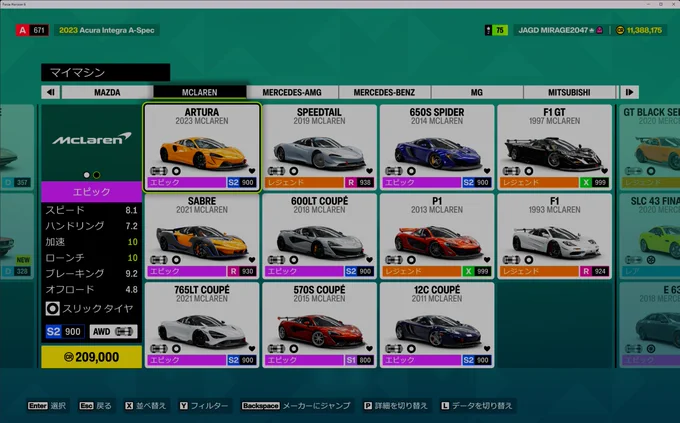Click the heart icon on 600LT Coupé card
Image resolution: width=680 pixels, height=423 pixels.
[369, 260]
